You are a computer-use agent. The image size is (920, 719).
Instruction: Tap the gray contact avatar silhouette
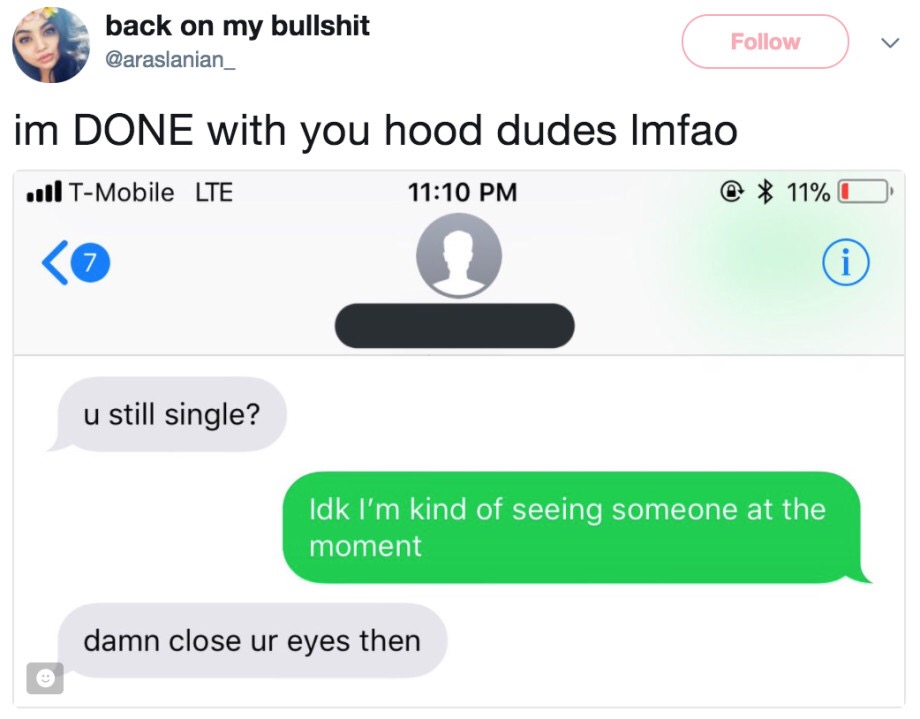point(459,255)
